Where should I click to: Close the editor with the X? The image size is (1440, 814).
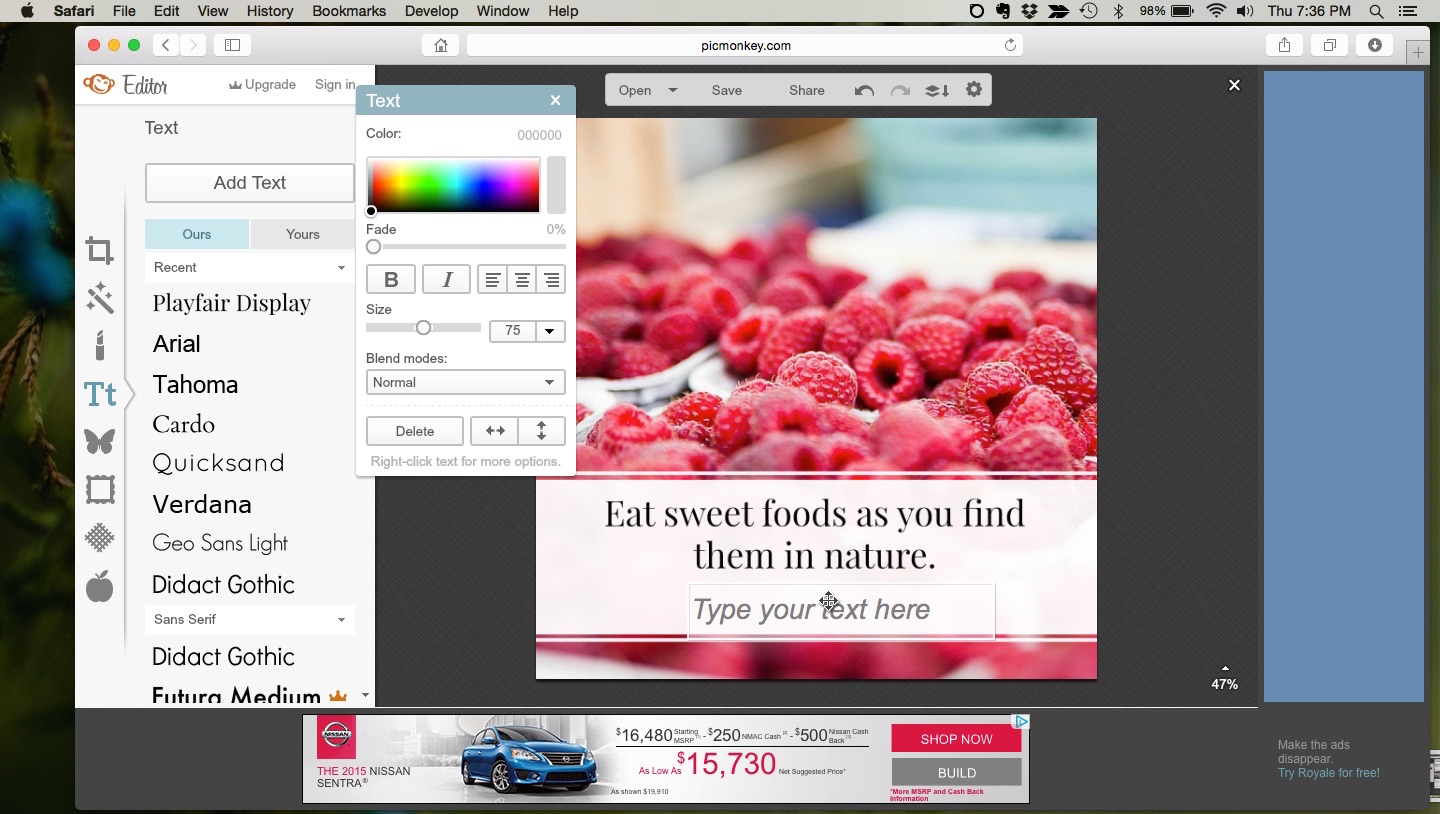pos(1234,85)
